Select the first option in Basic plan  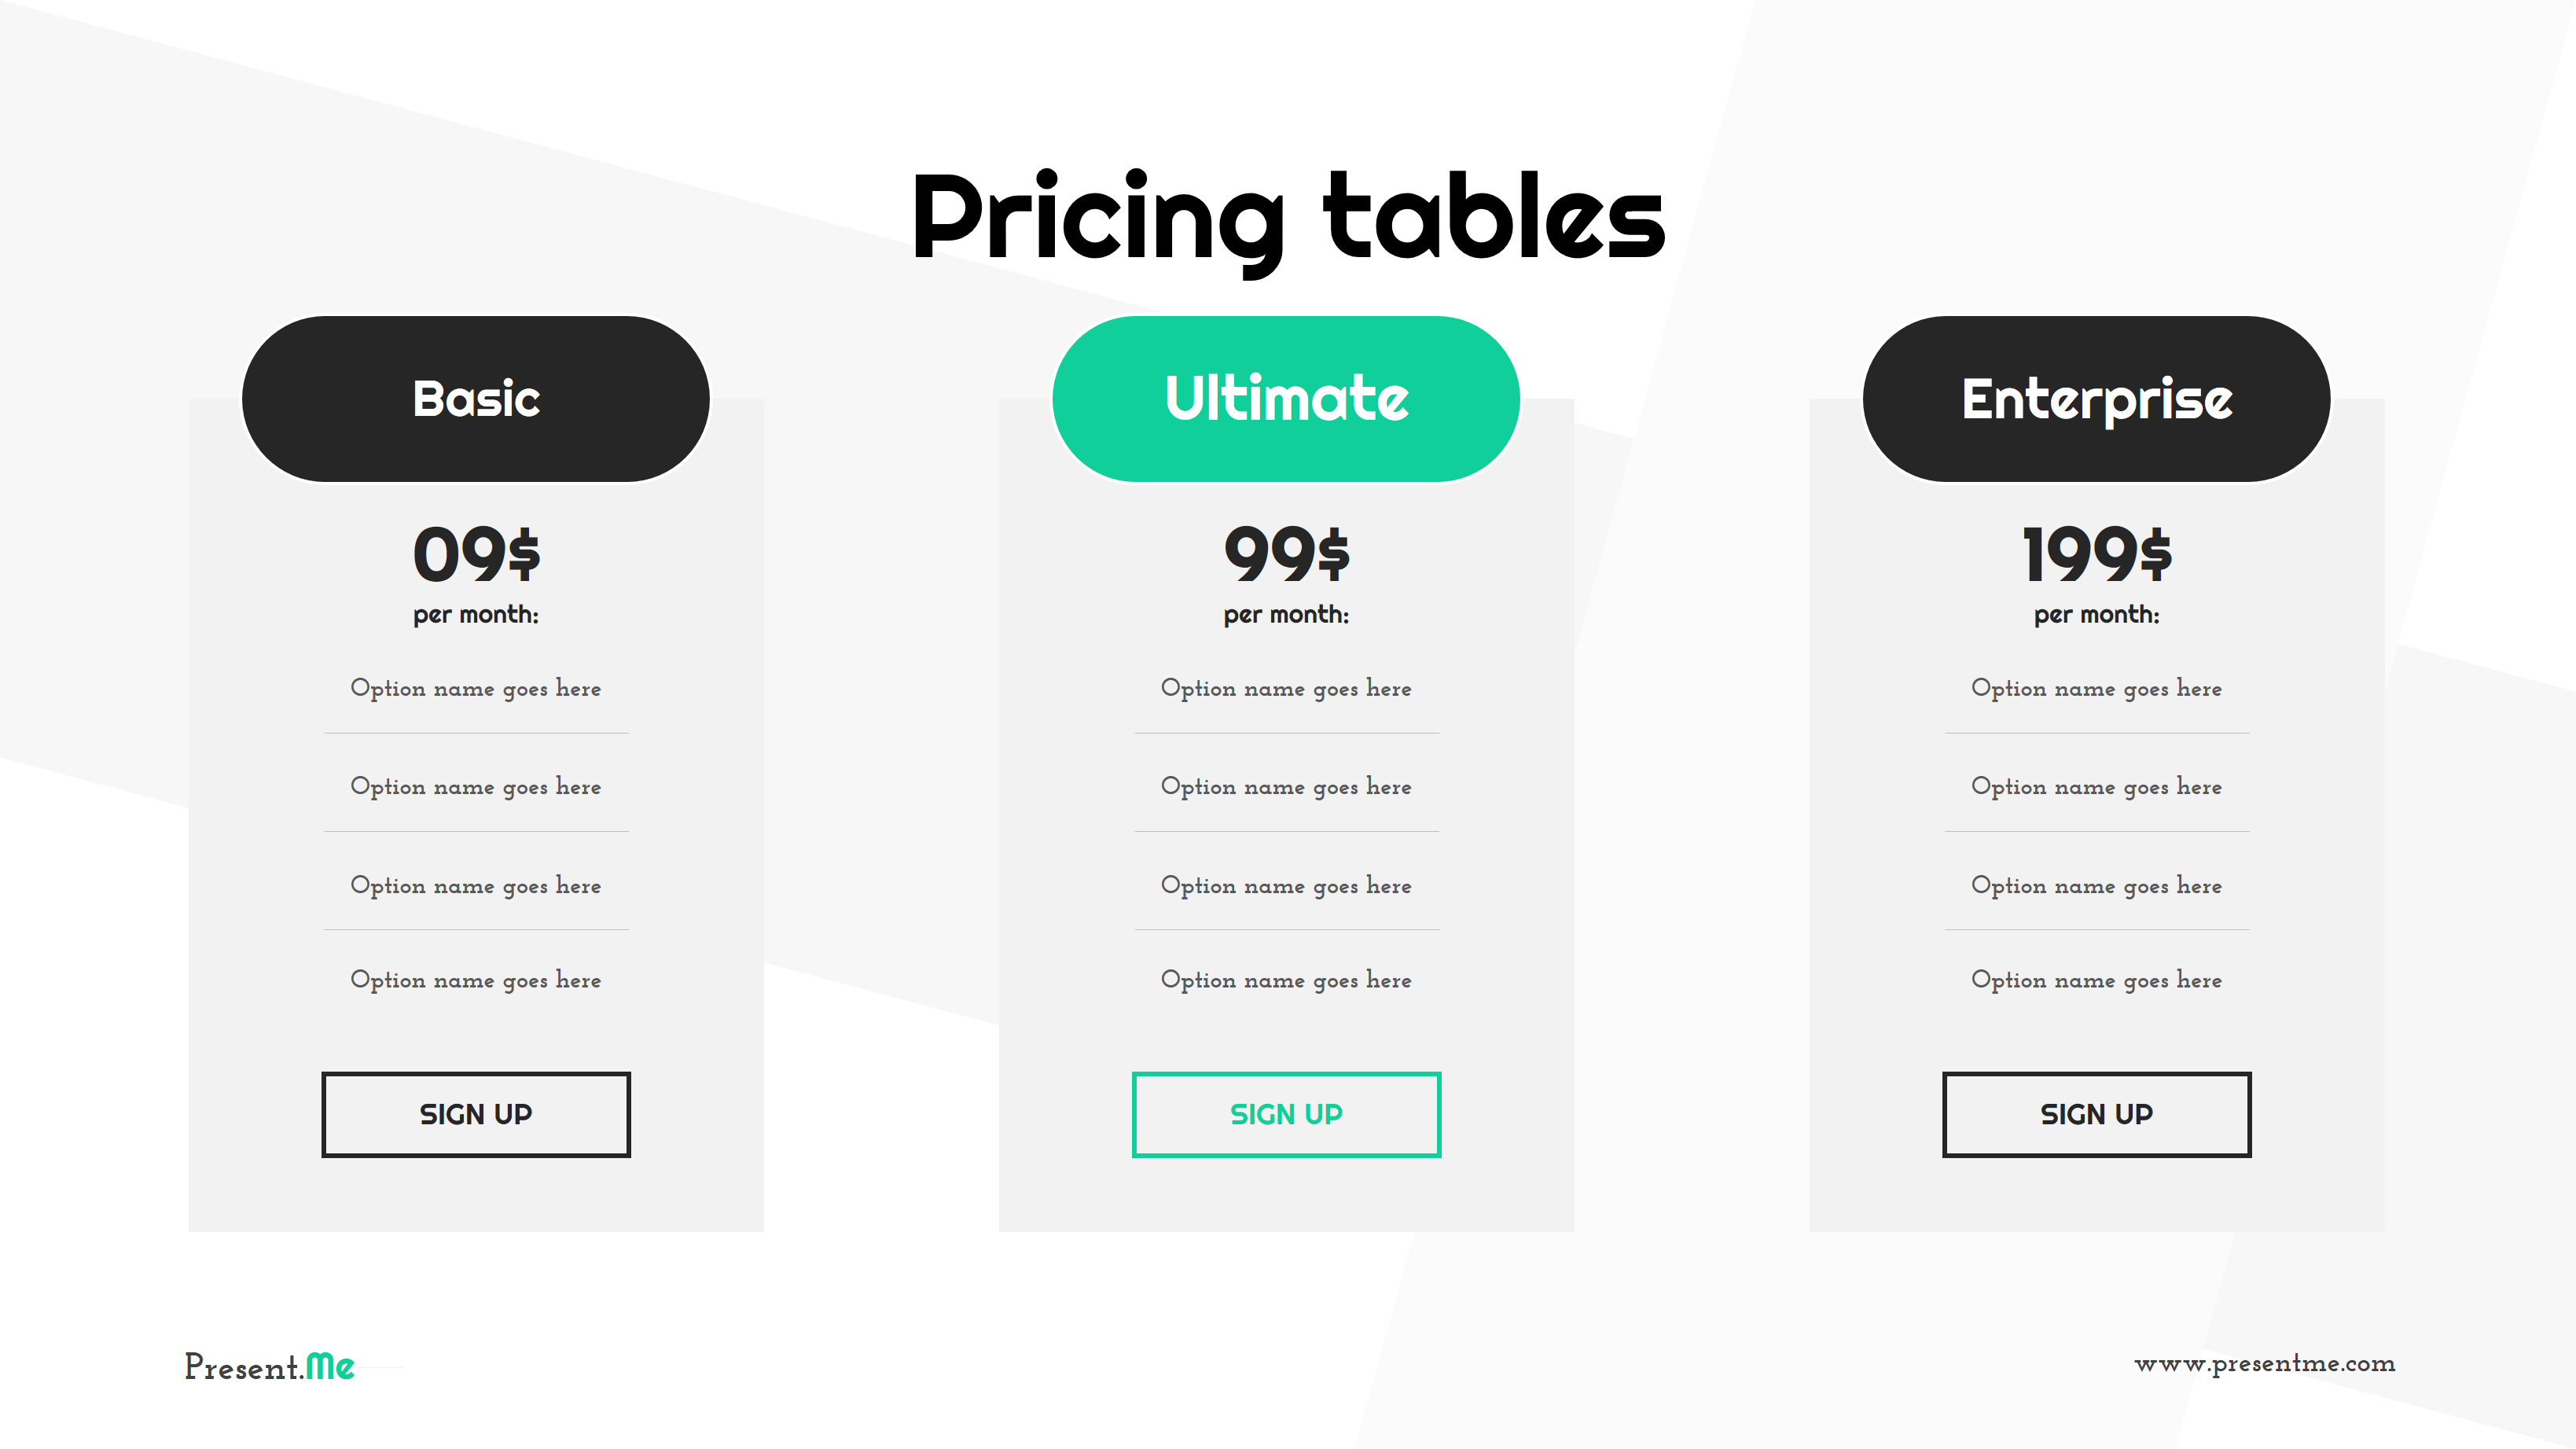[x=476, y=688]
